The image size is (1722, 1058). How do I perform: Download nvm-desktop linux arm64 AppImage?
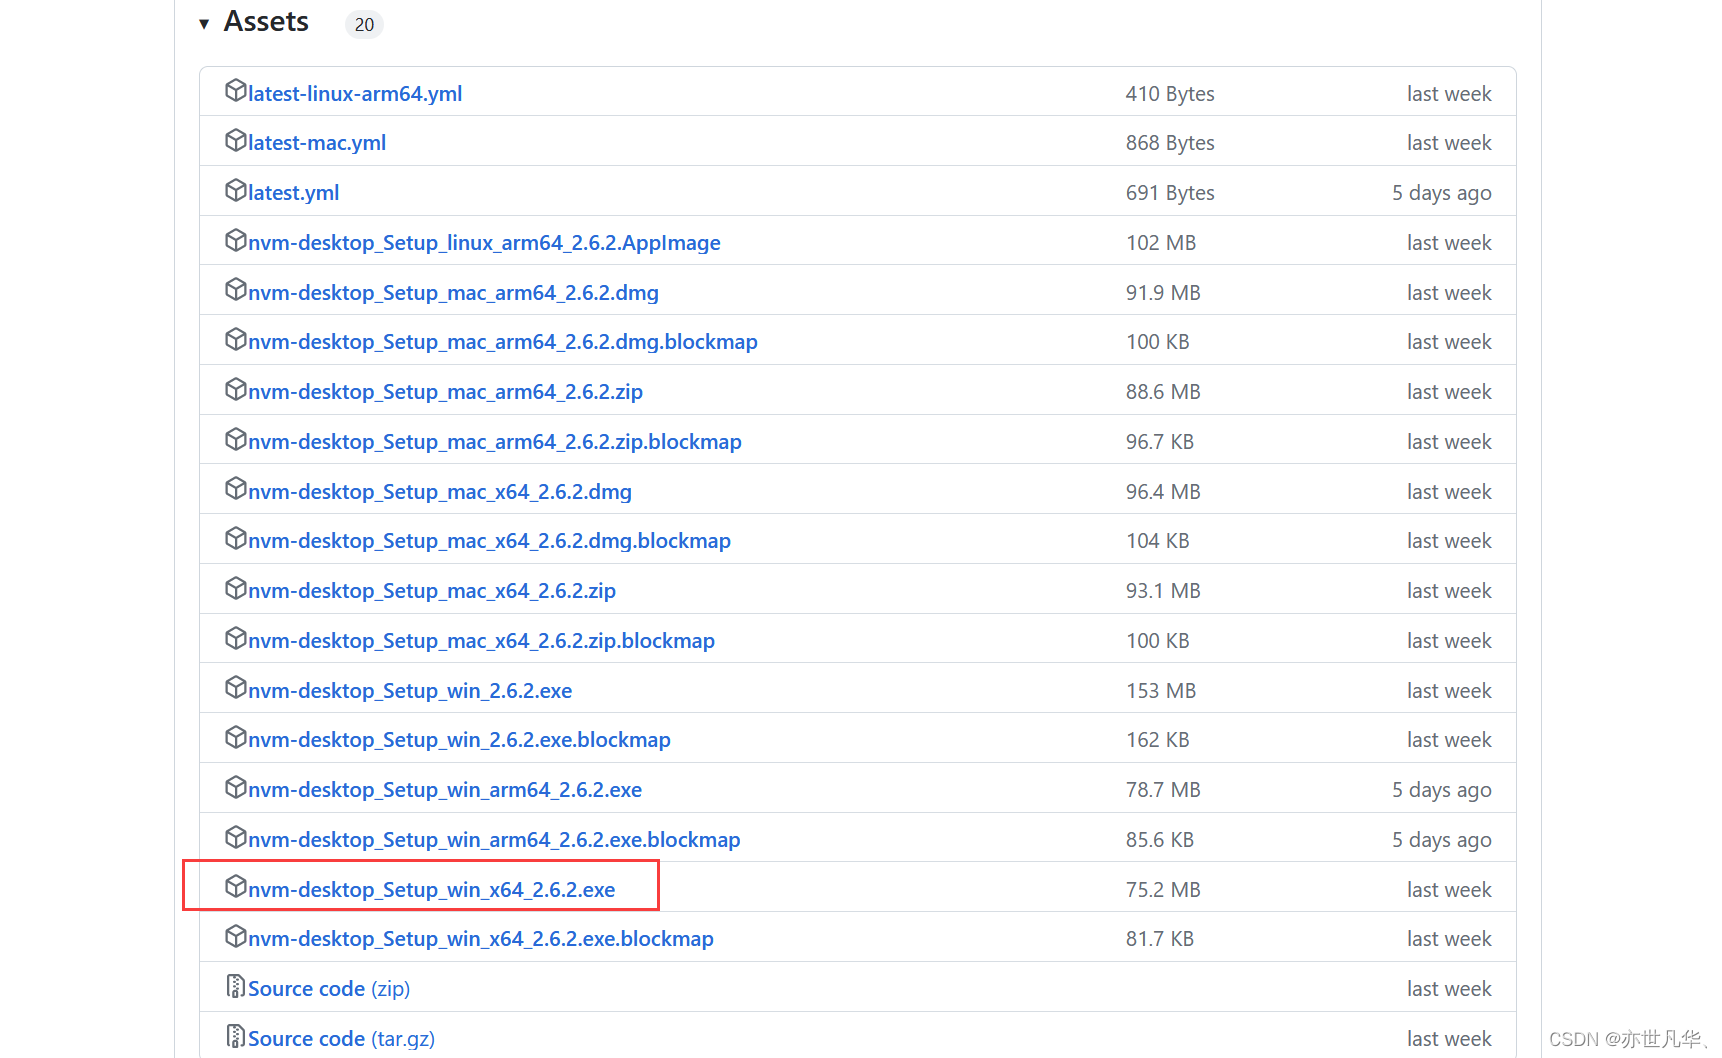484,243
